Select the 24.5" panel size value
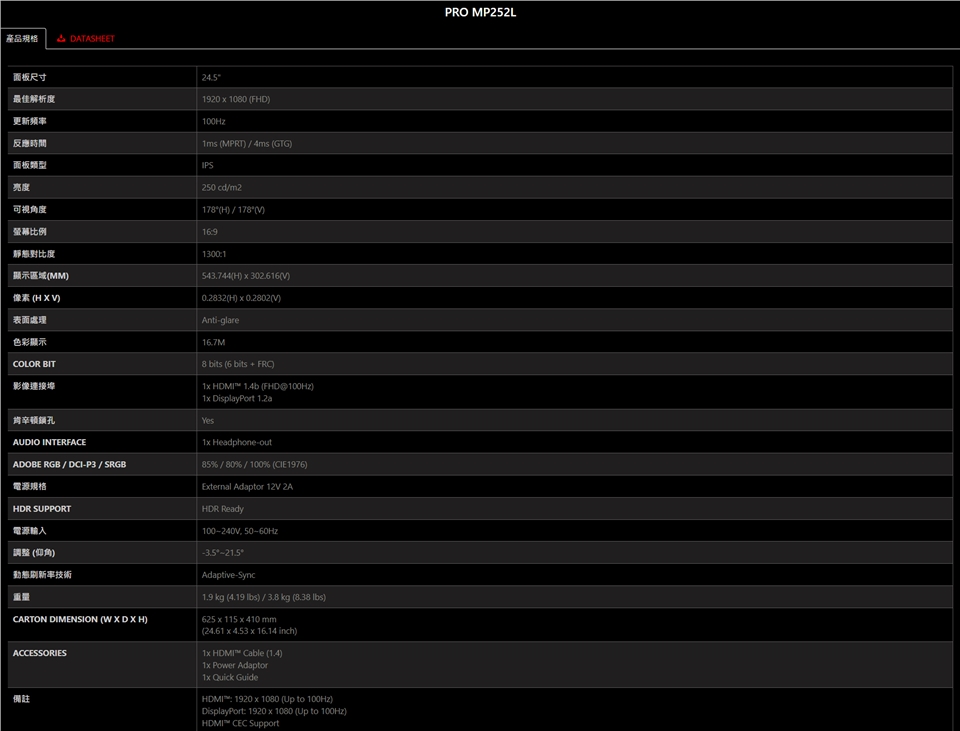The height and width of the screenshot is (731, 960). pos(211,77)
